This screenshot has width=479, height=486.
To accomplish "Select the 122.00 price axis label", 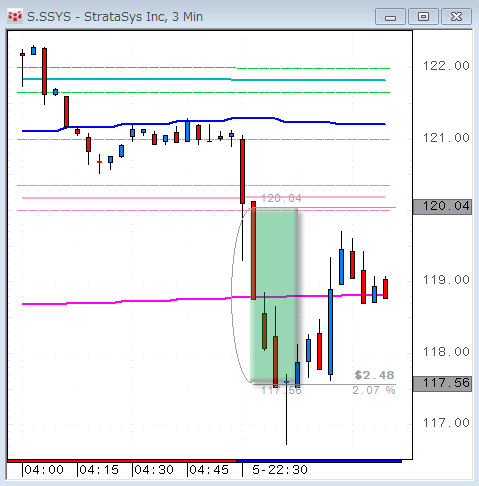I will pos(446,66).
